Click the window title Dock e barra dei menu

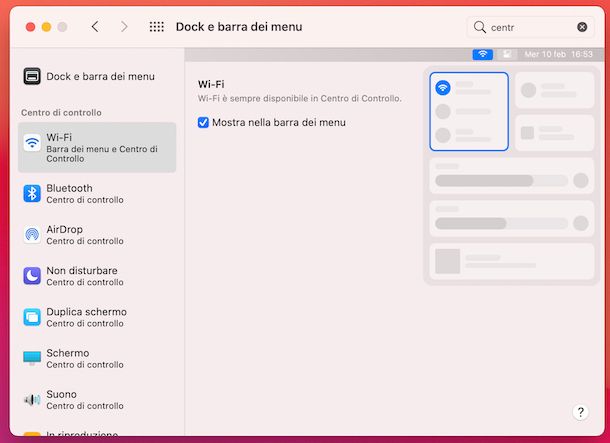pos(239,27)
